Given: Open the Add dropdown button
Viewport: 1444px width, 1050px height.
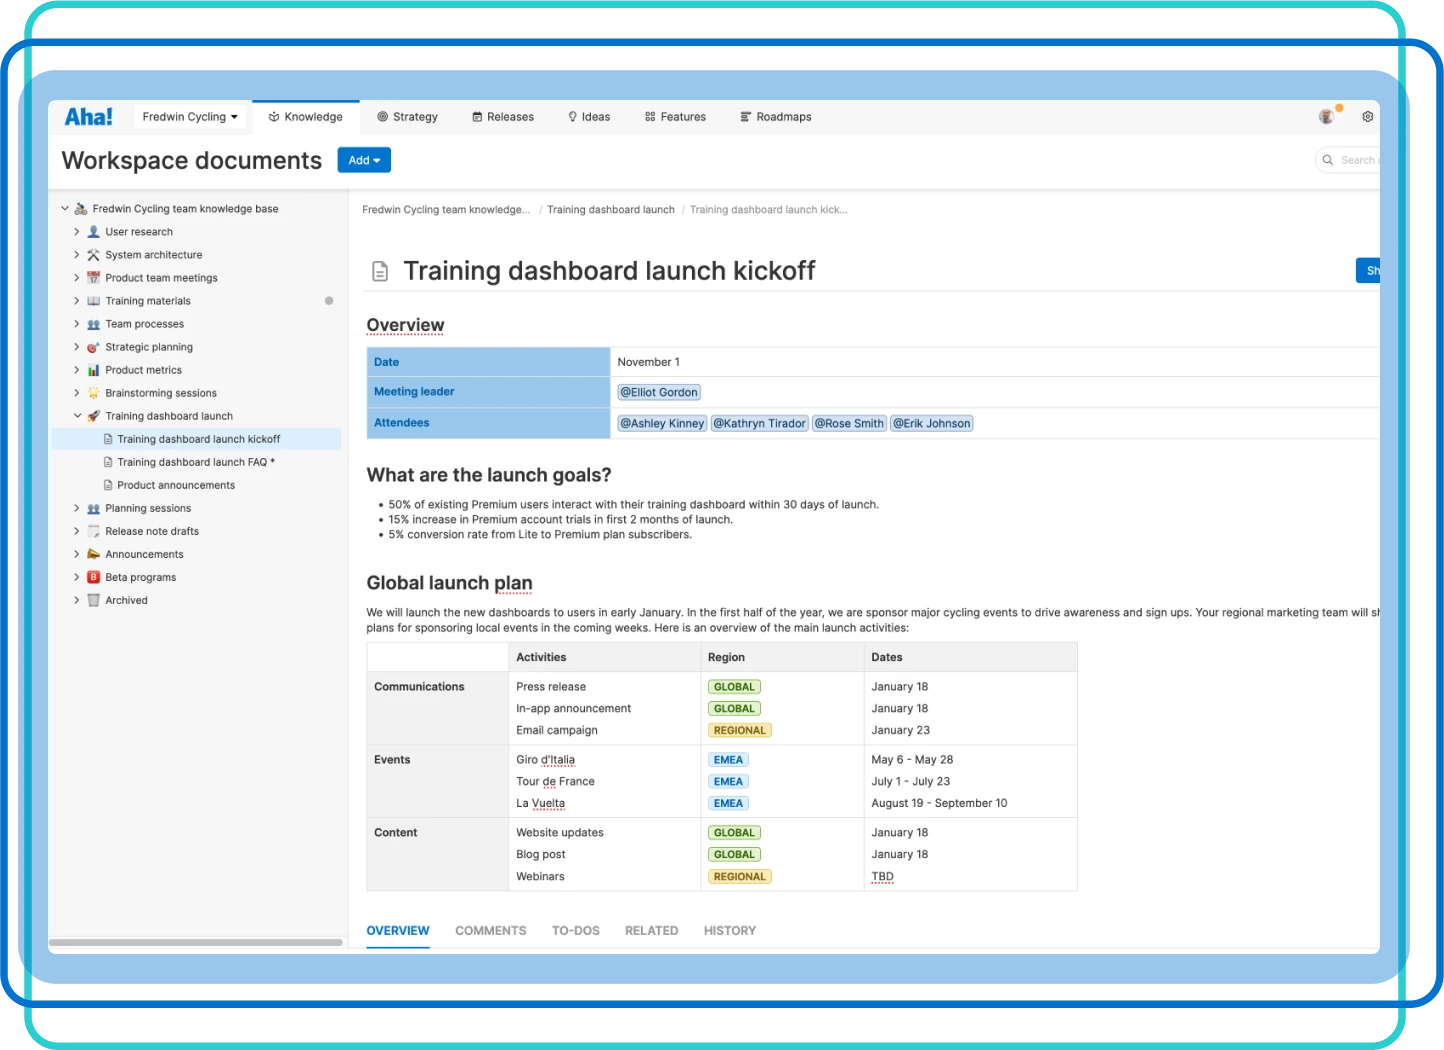Looking at the screenshot, I should [x=364, y=160].
